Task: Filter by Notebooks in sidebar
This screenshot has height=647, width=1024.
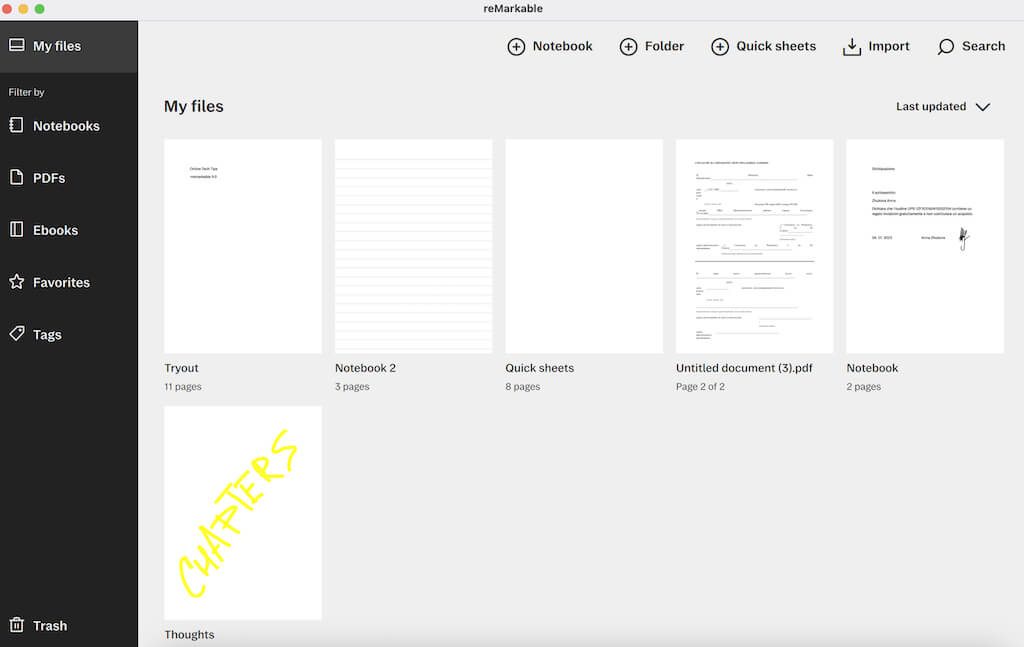Action: tap(66, 126)
